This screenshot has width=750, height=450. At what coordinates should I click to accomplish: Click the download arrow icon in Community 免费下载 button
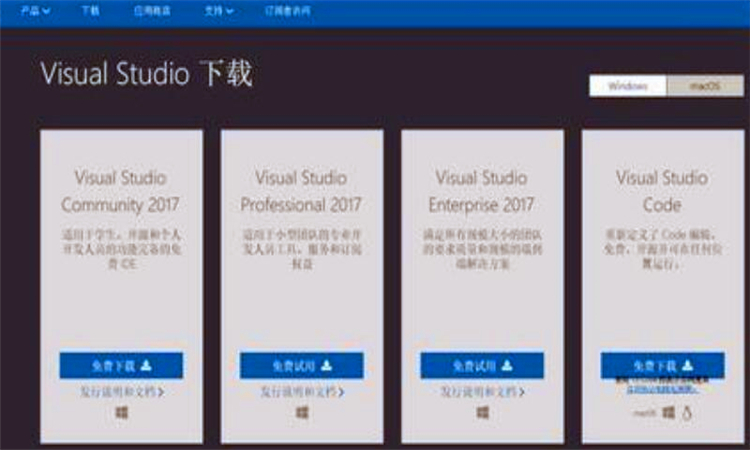pos(146,366)
